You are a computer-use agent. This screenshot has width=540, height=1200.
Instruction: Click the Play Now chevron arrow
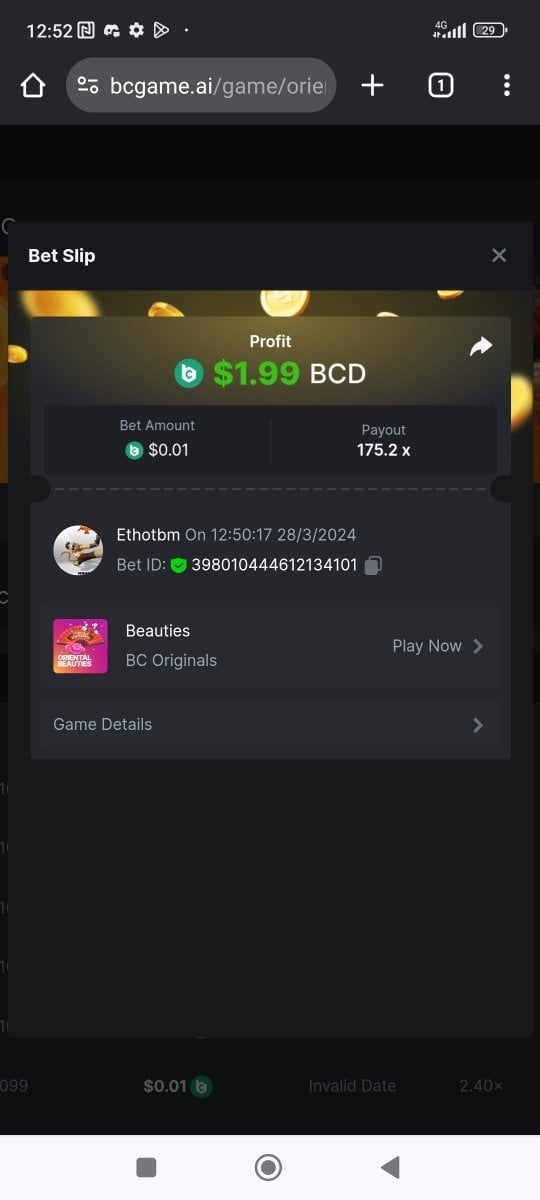pyautogui.click(x=478, y=646)
